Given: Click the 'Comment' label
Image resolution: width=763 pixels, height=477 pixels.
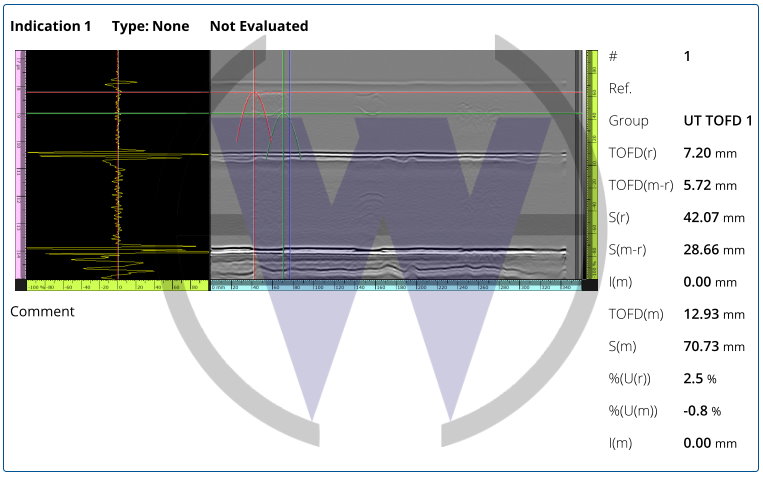Looking at the screenshot, I should [42, 312].
